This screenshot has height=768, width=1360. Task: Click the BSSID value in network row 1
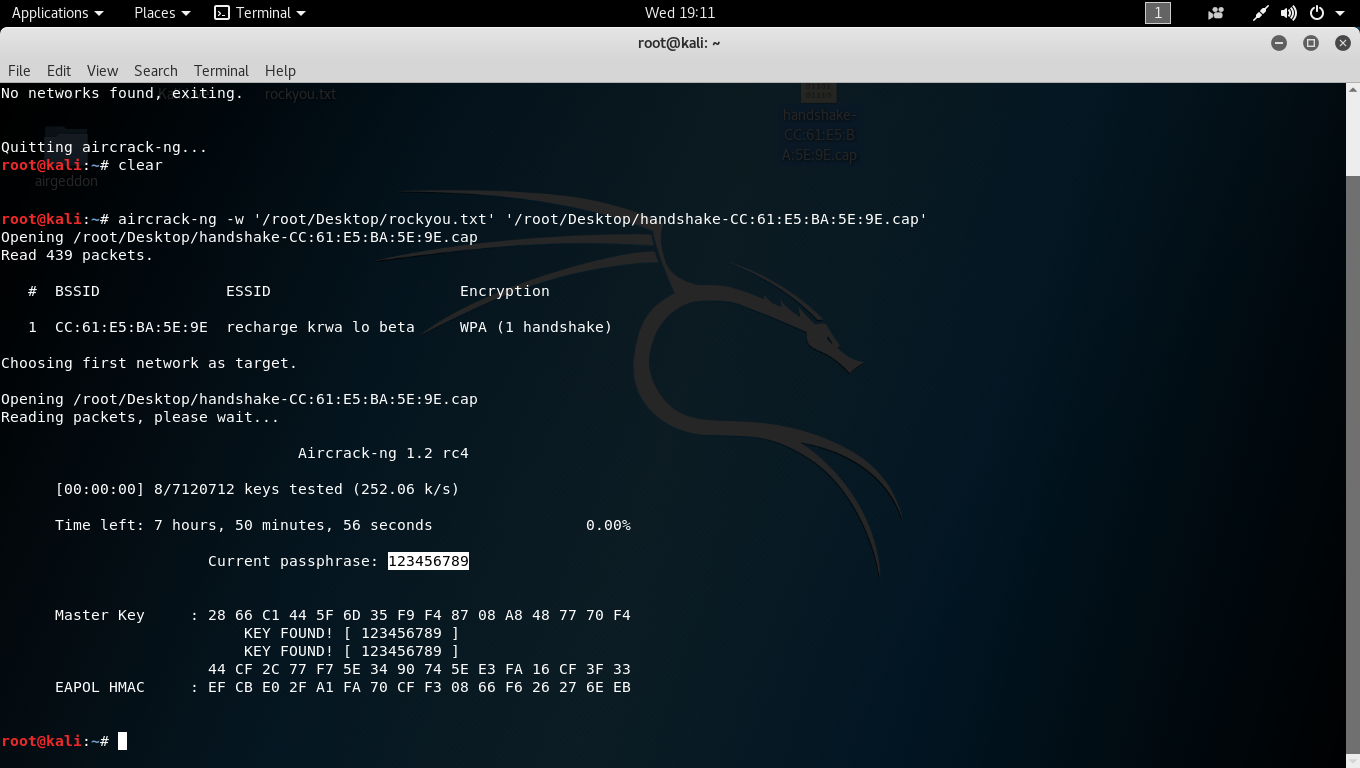pos(131,327)
